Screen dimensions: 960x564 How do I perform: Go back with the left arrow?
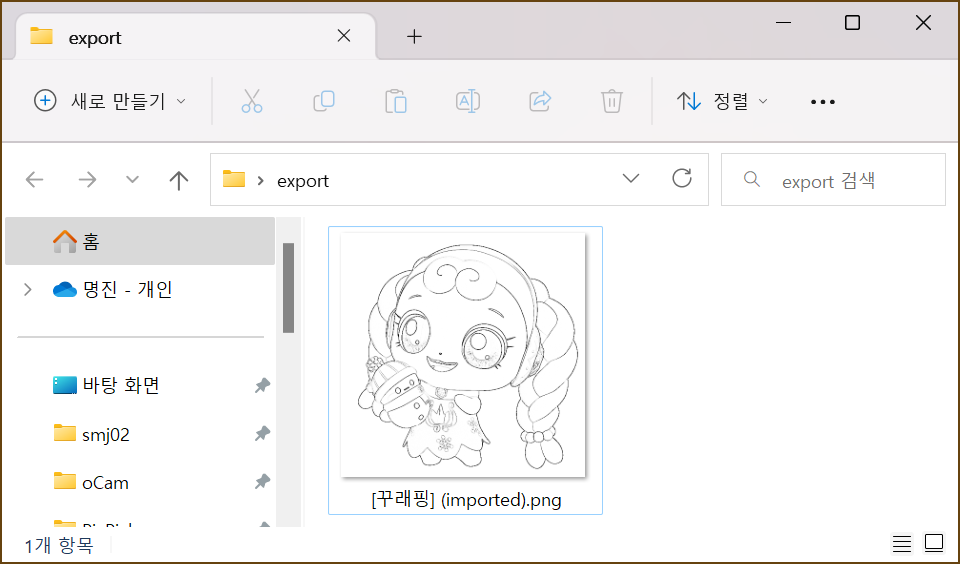pos(35,179)
